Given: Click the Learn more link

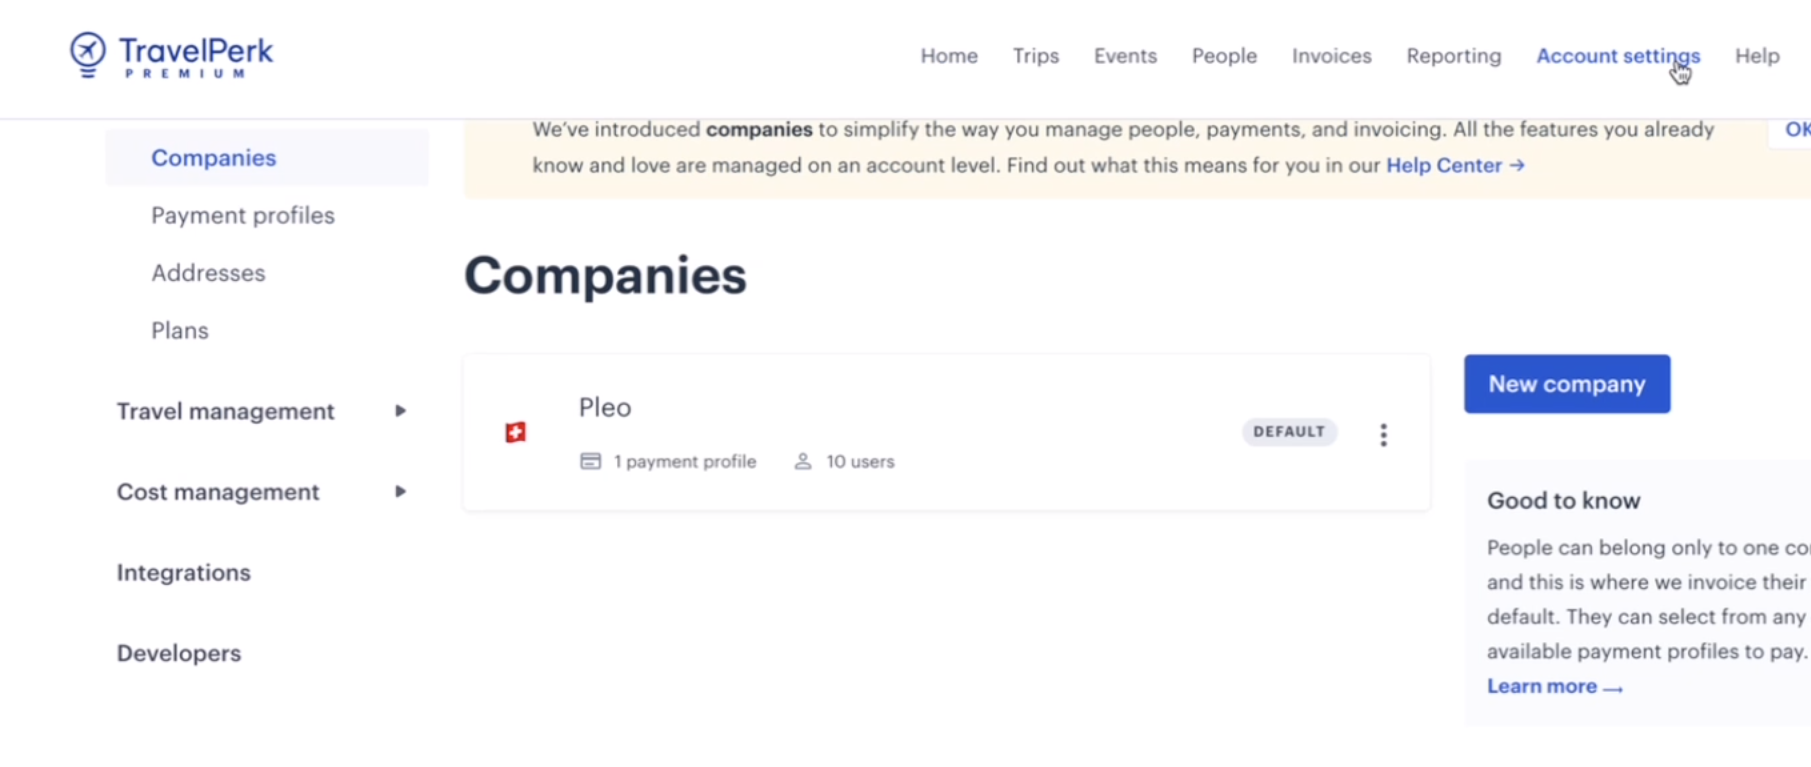Looking at the screenshot, I should (1554, 686).
